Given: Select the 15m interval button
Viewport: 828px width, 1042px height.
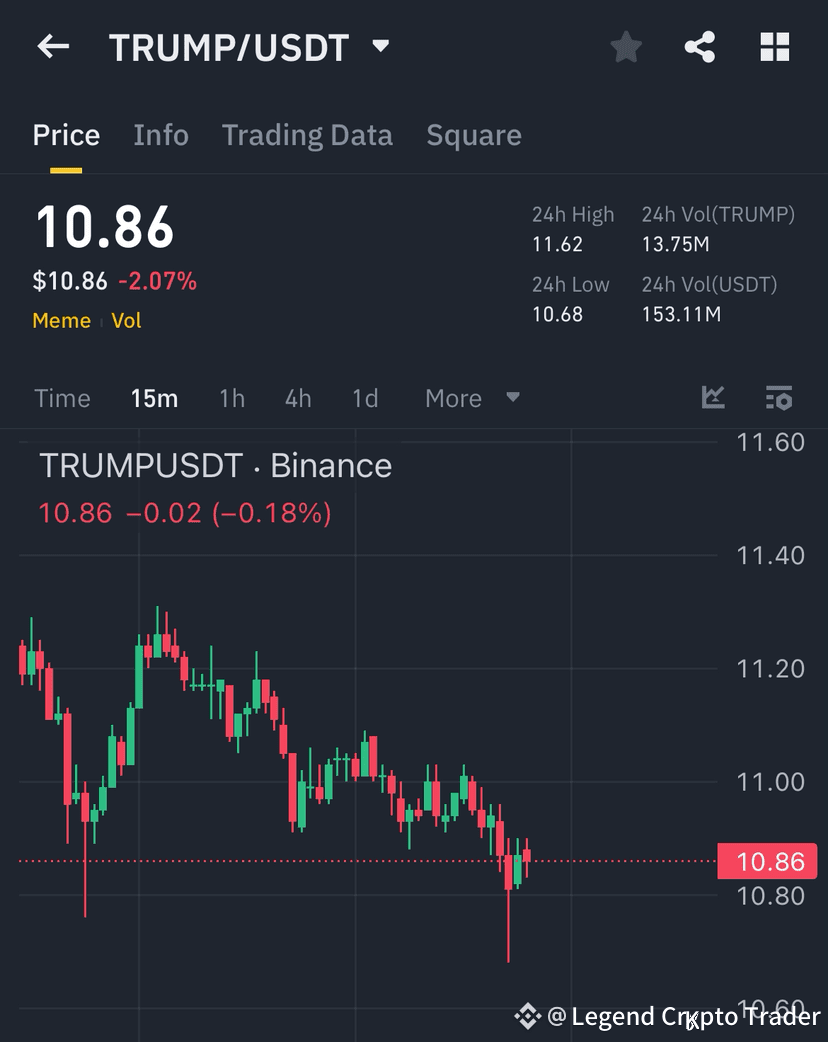Looking at the screenshot, I should click(154, 398).
